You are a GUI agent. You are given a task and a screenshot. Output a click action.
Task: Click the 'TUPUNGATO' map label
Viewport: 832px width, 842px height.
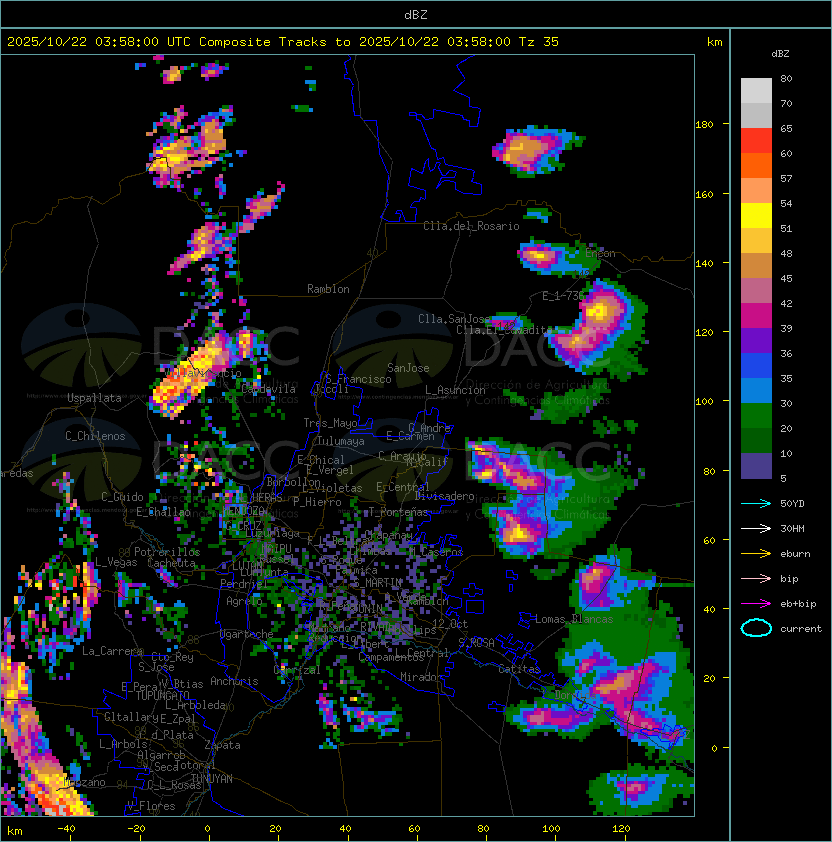[x=163, y=696]
